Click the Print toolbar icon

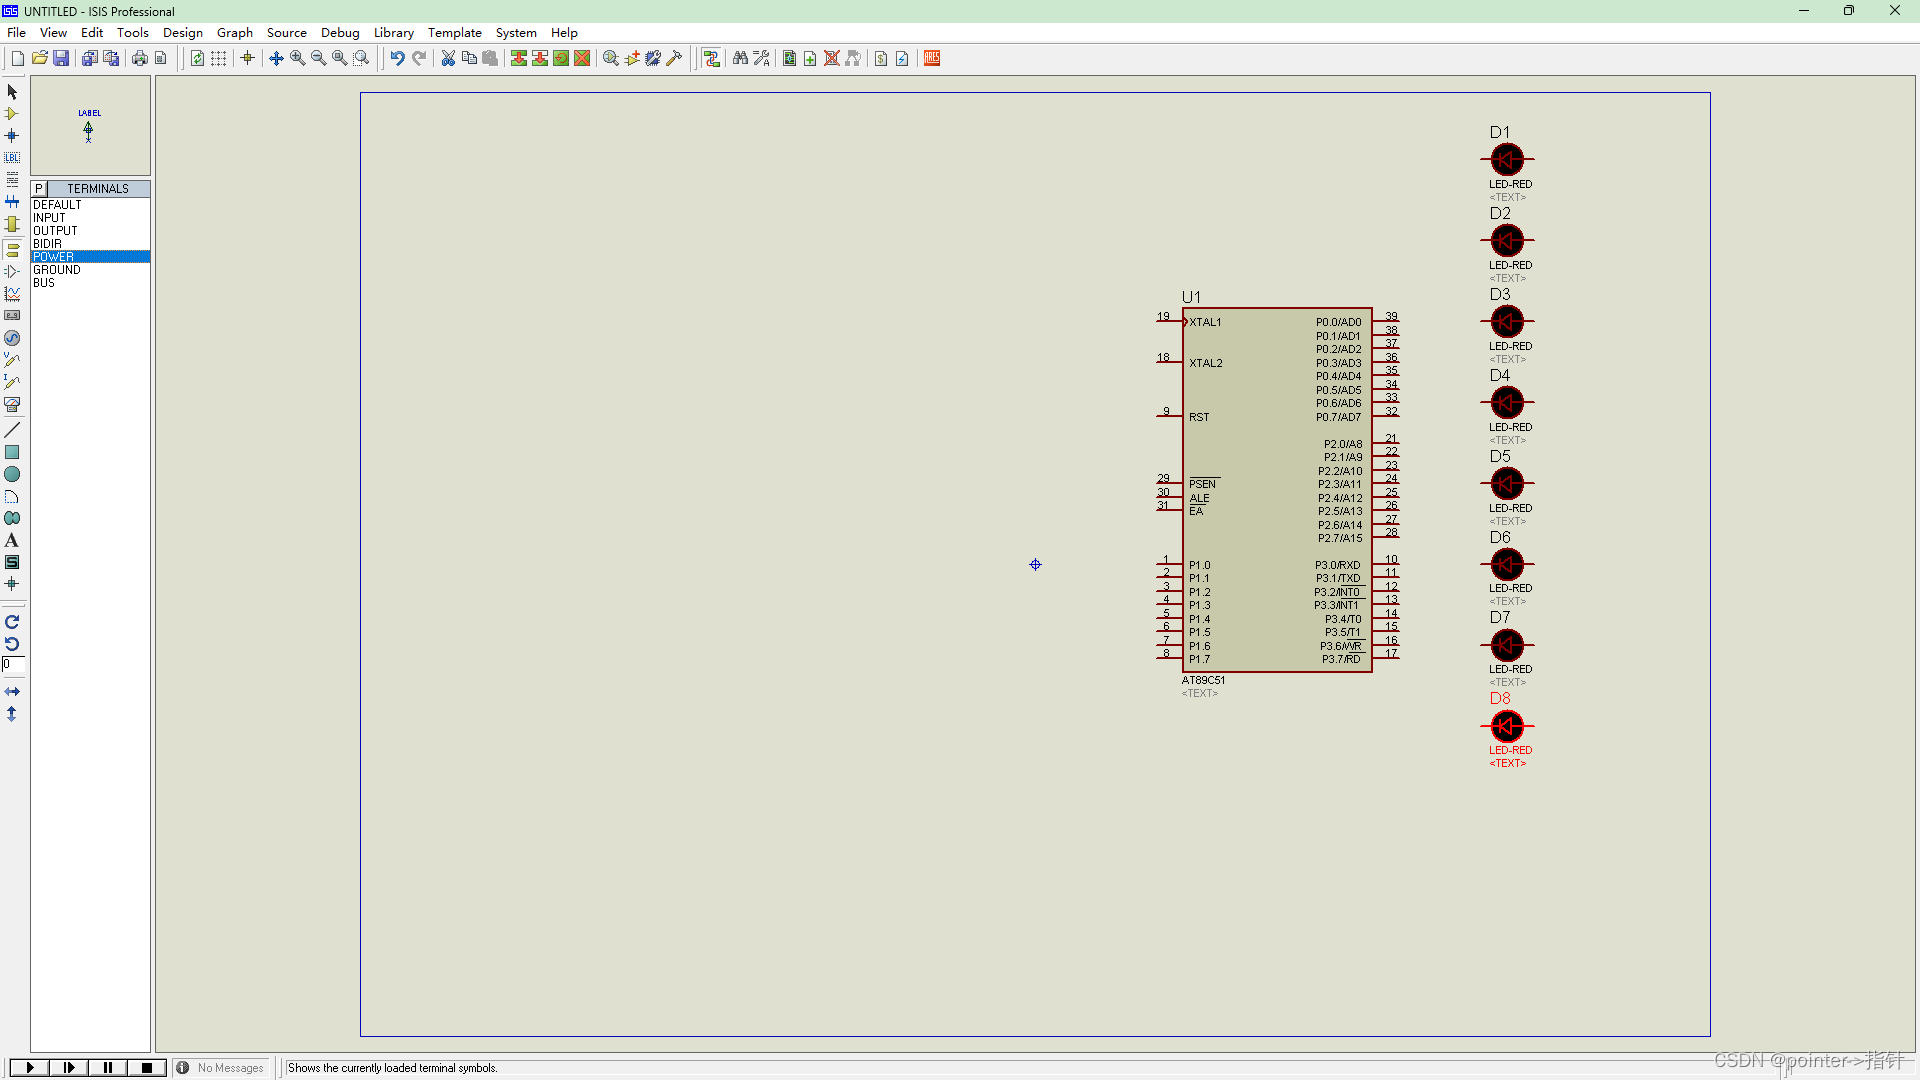(139, 58)
